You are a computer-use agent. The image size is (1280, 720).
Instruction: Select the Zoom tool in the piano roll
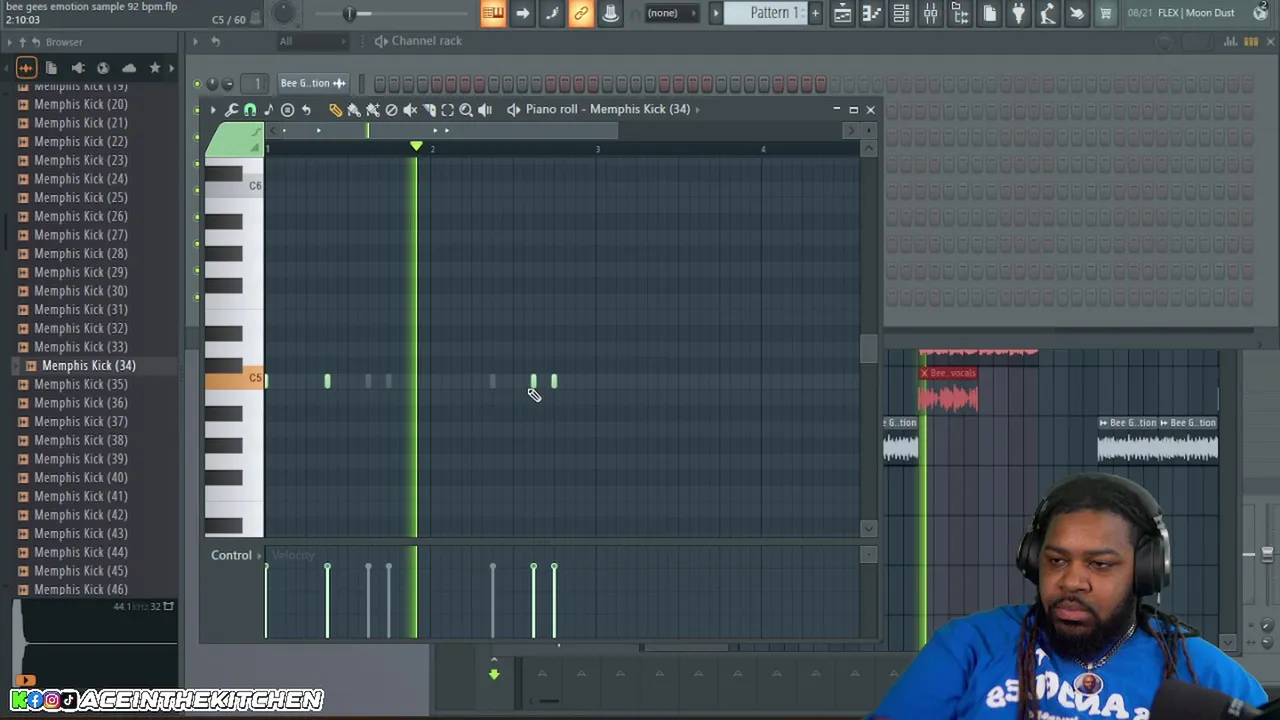tap(466, 110)
